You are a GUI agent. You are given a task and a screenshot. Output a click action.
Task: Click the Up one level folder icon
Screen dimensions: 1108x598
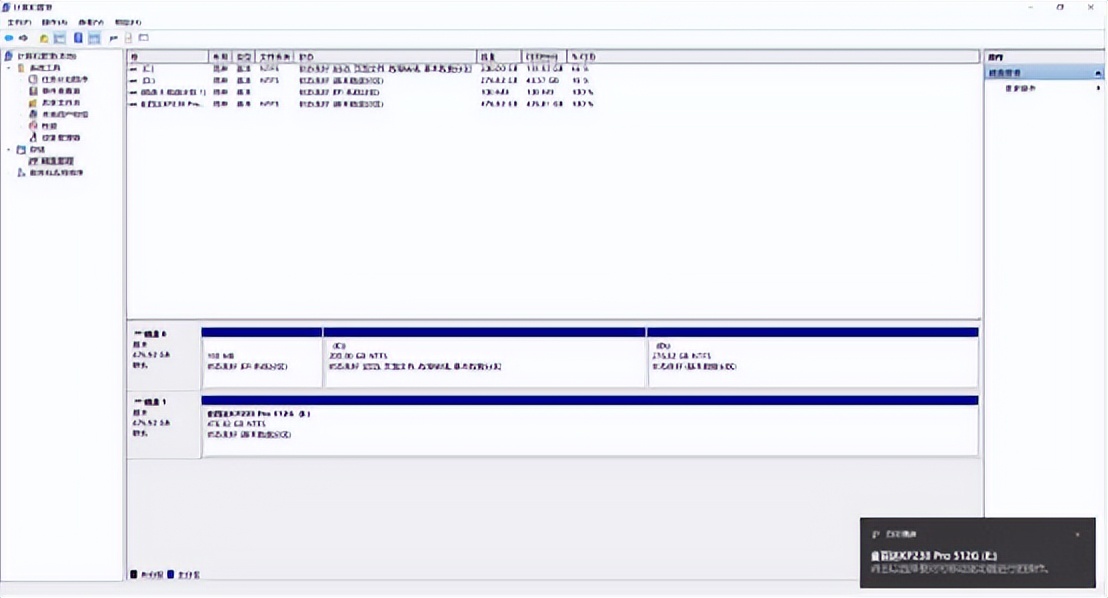(x=43, y=38)
